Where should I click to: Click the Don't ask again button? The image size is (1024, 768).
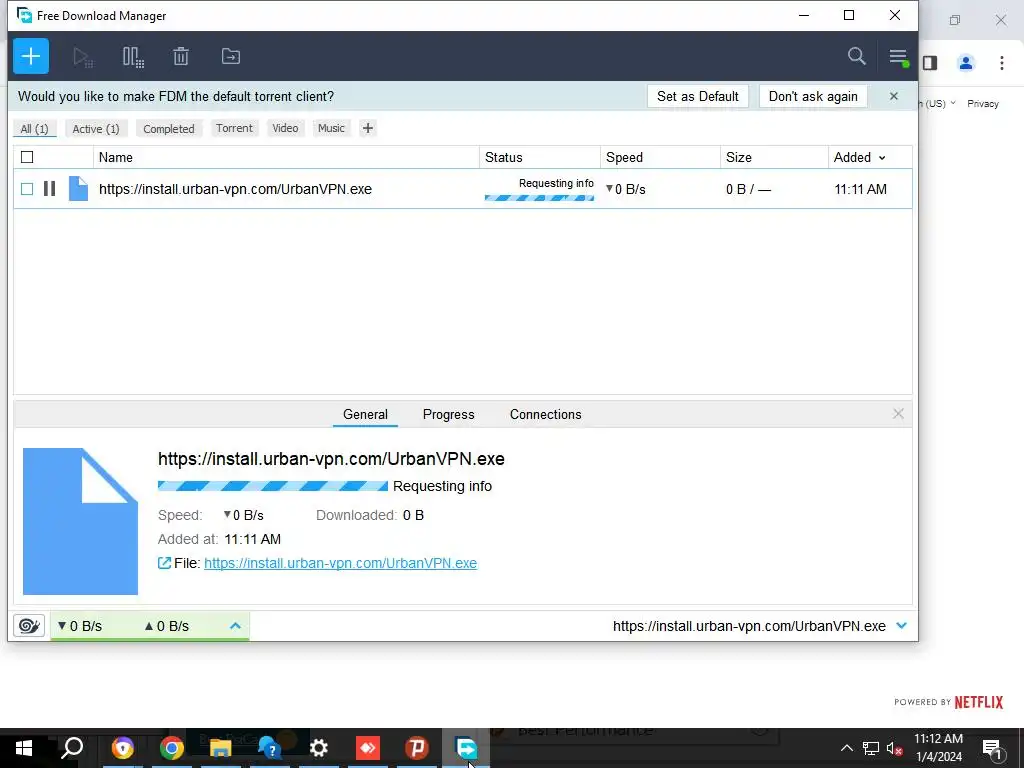(813, 96)
